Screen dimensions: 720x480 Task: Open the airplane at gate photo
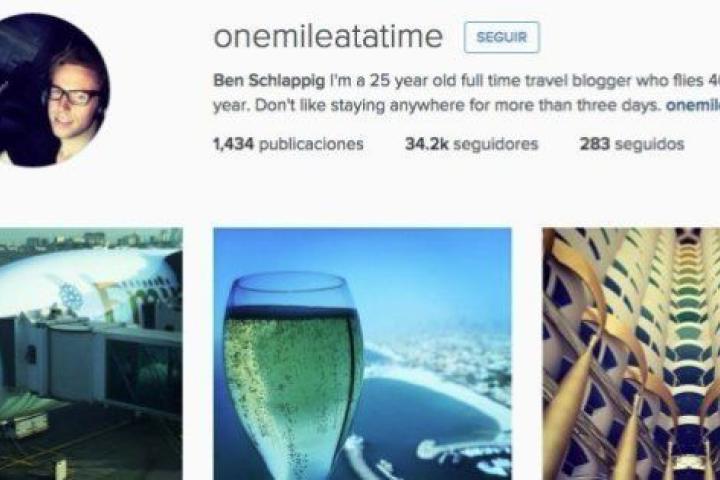tap(91, 354)
